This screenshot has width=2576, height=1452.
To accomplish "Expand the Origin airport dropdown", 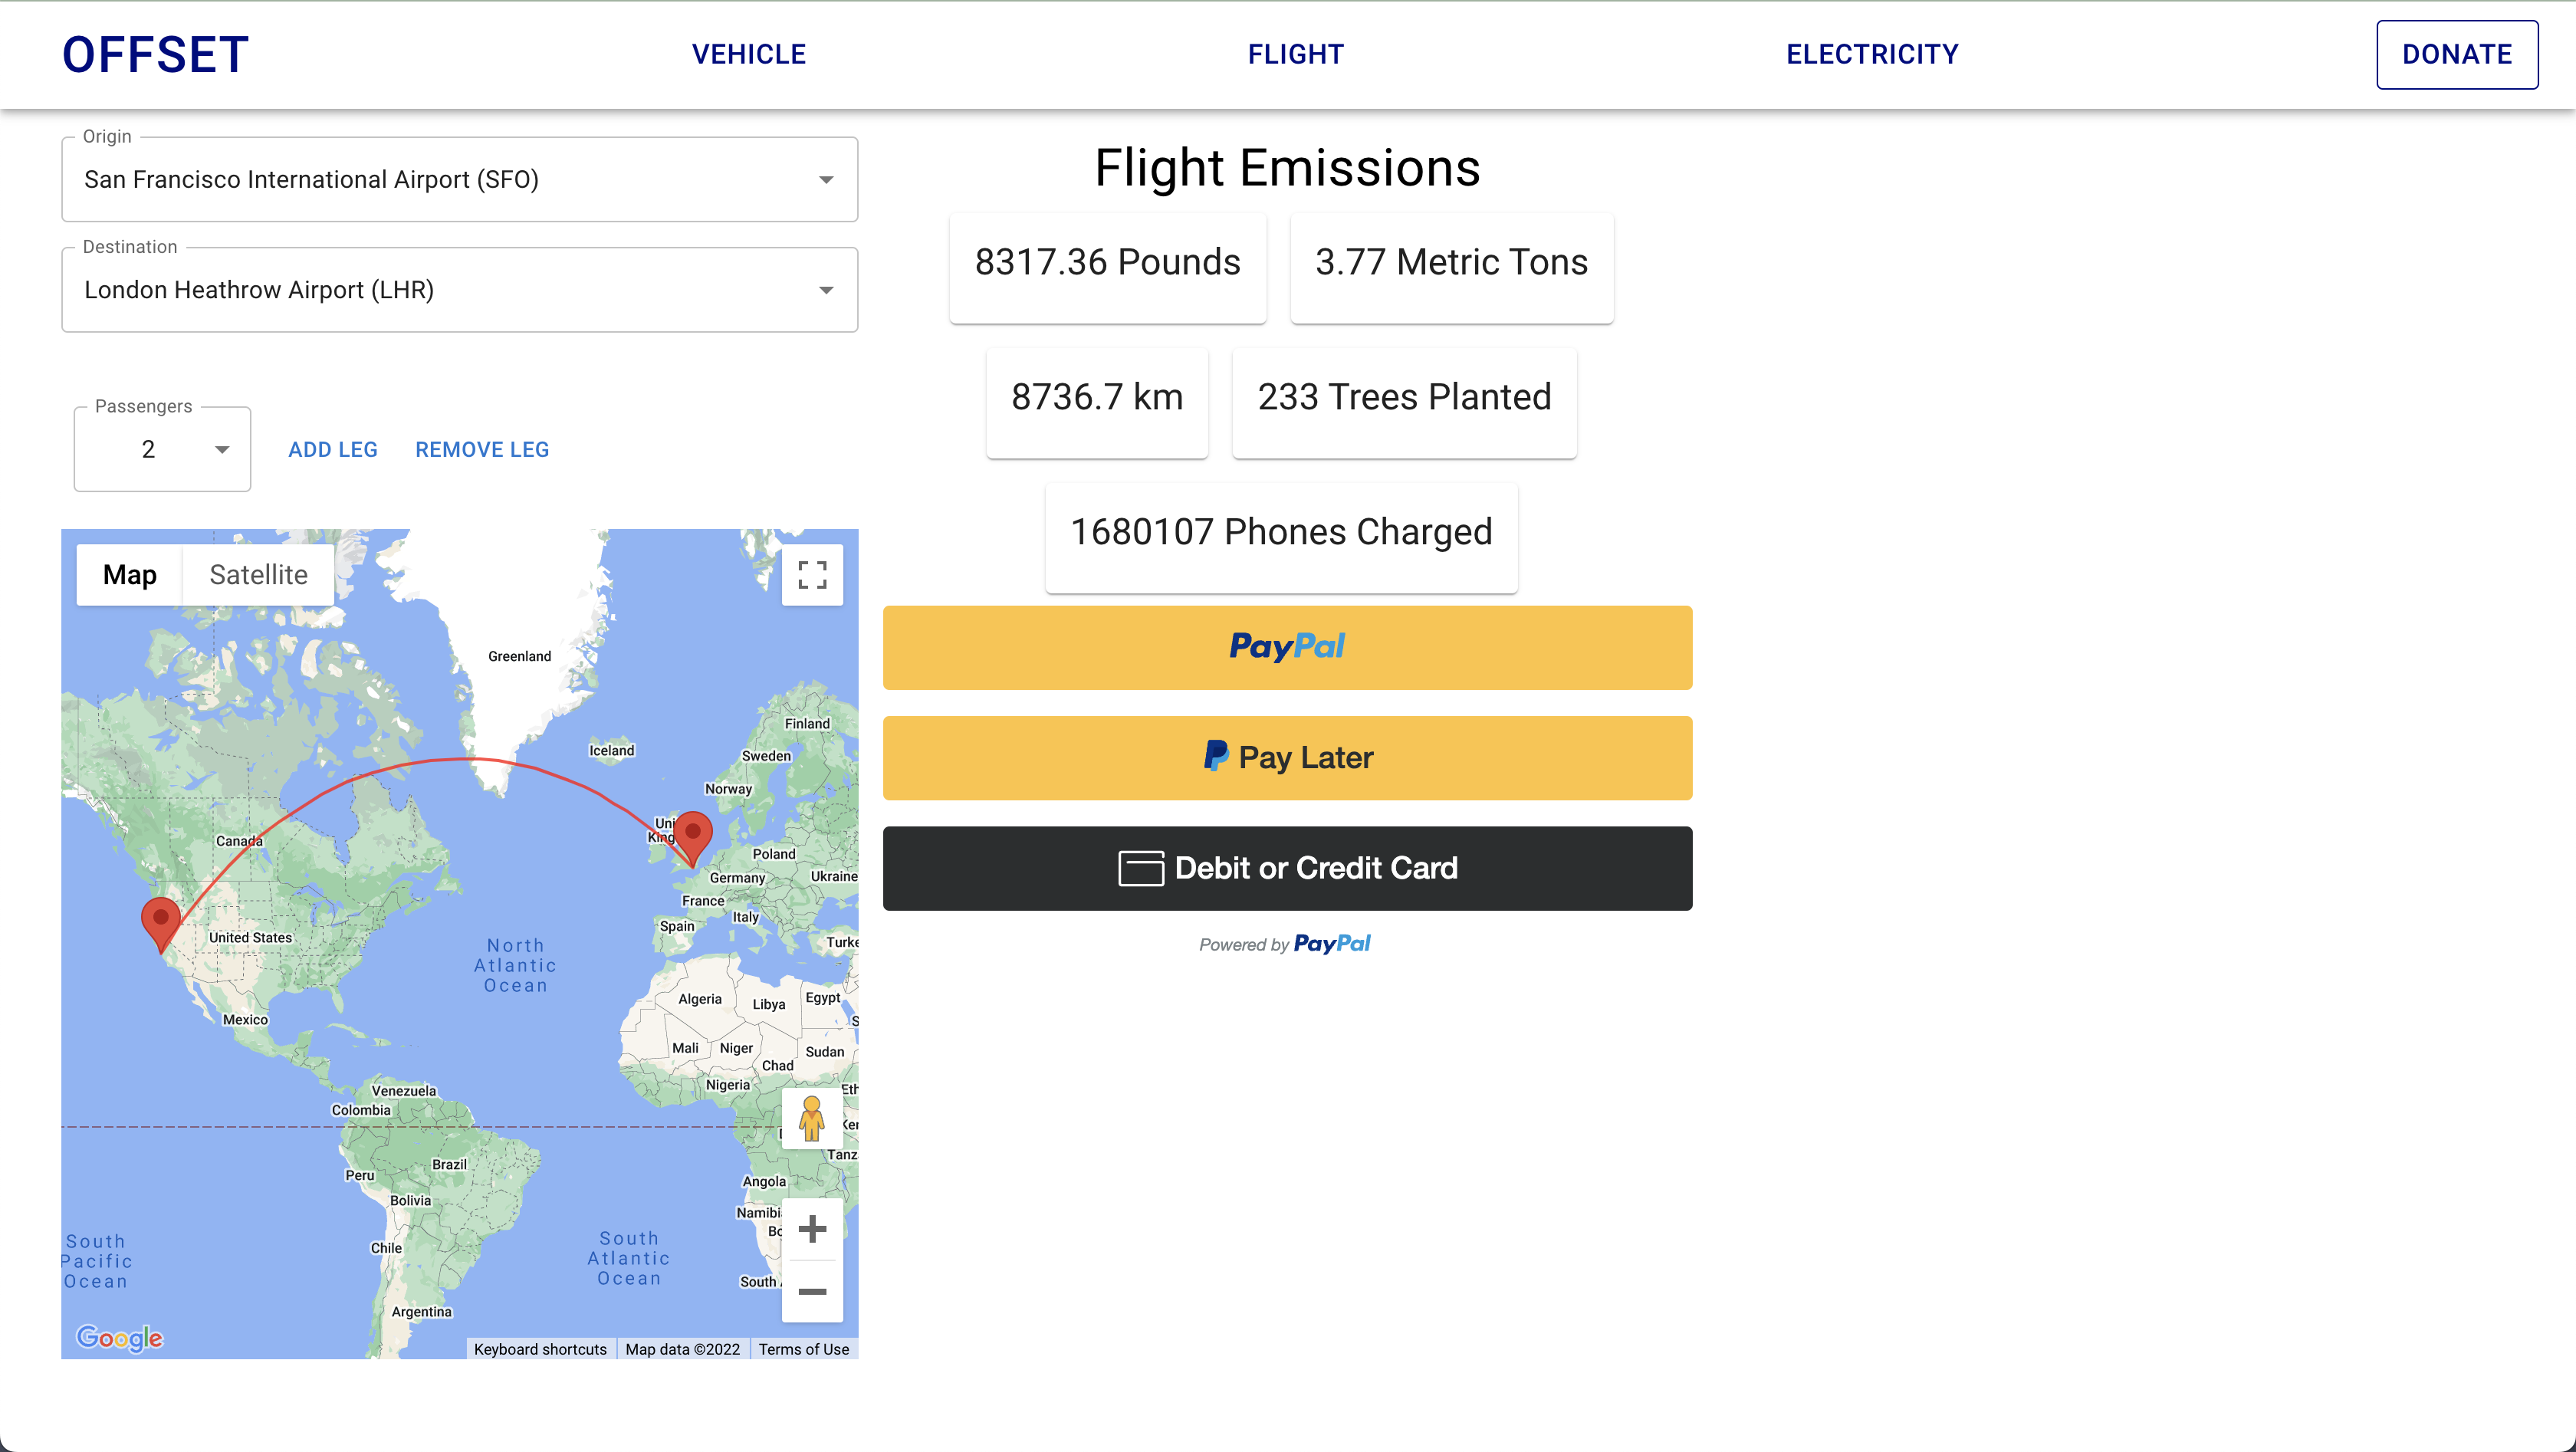I will tap(825, 180).
